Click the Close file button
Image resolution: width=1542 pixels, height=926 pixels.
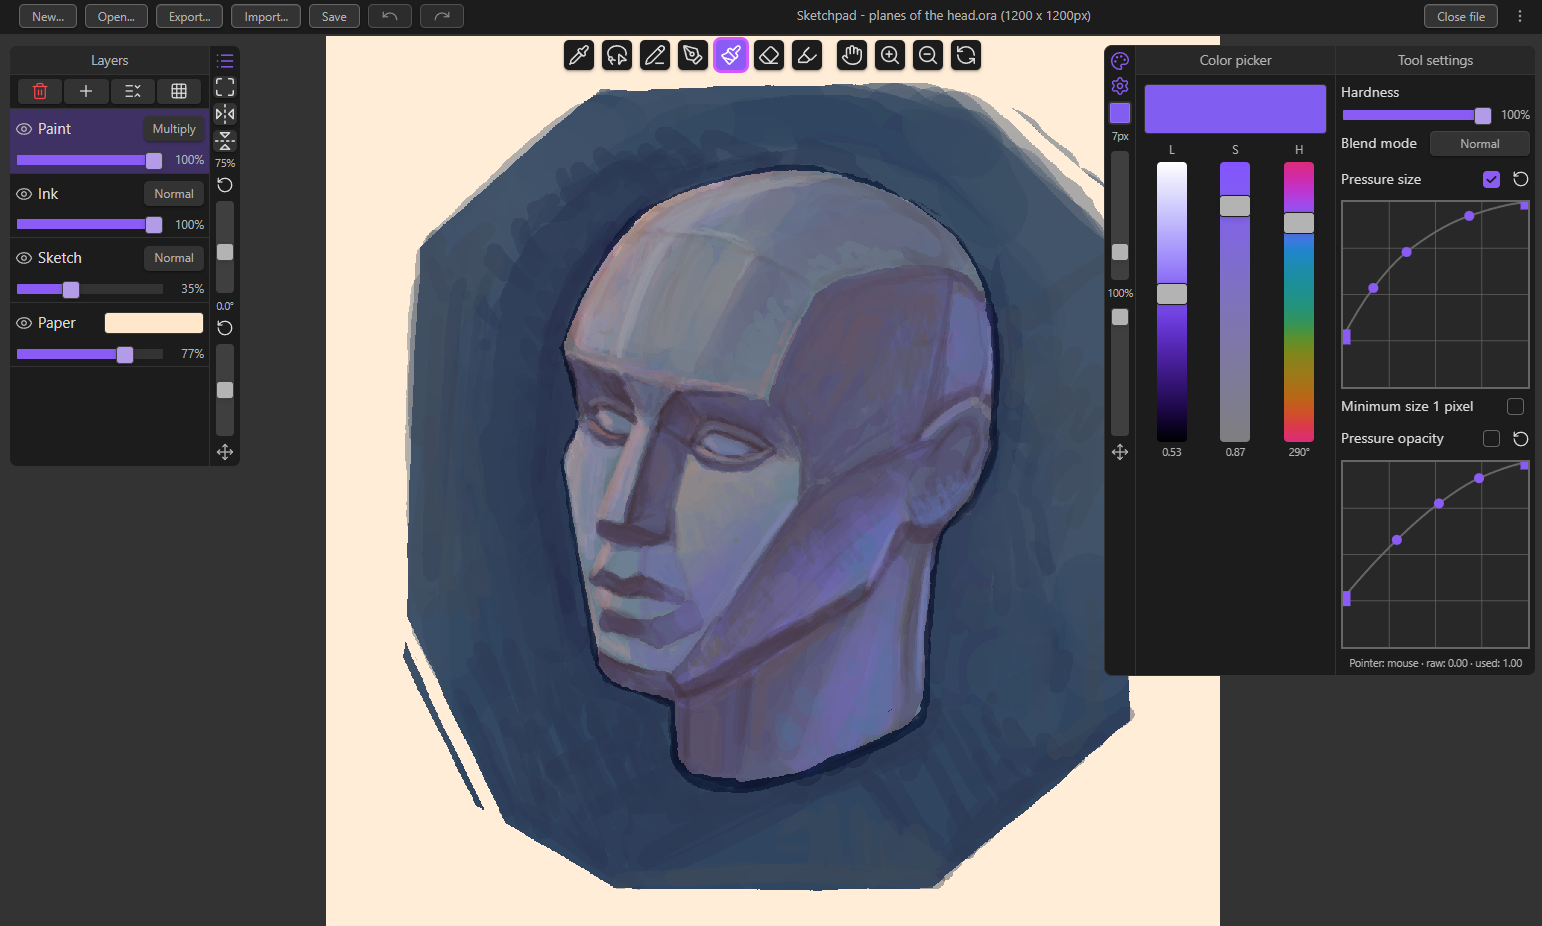coord(1461,16)
